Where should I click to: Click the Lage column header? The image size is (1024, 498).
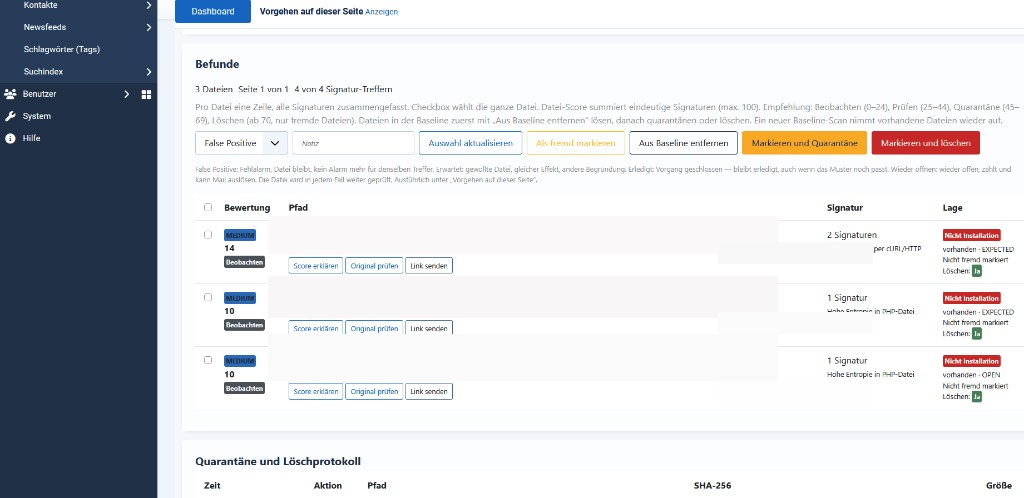[x=952, y=208]
